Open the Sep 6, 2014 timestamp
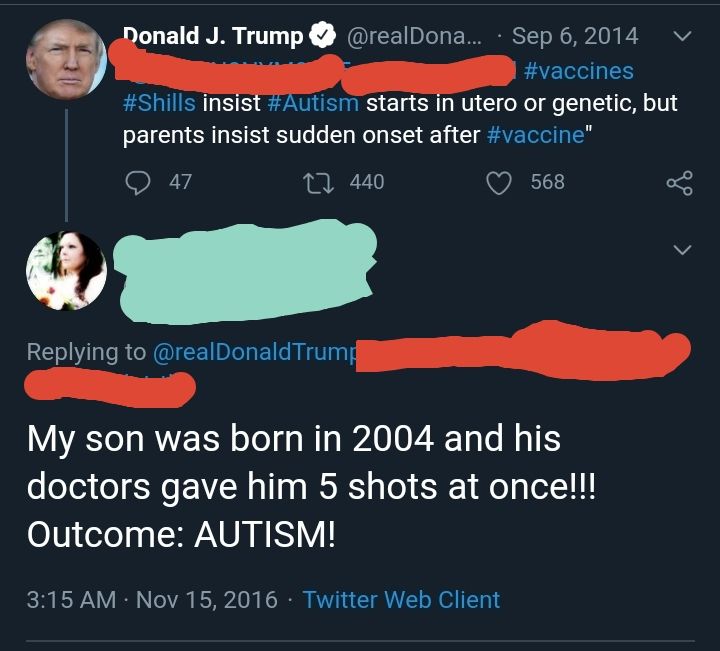Image resolution: width=720 pixels, height=651 pixels. pyautogui.click(x=574, y=37)
